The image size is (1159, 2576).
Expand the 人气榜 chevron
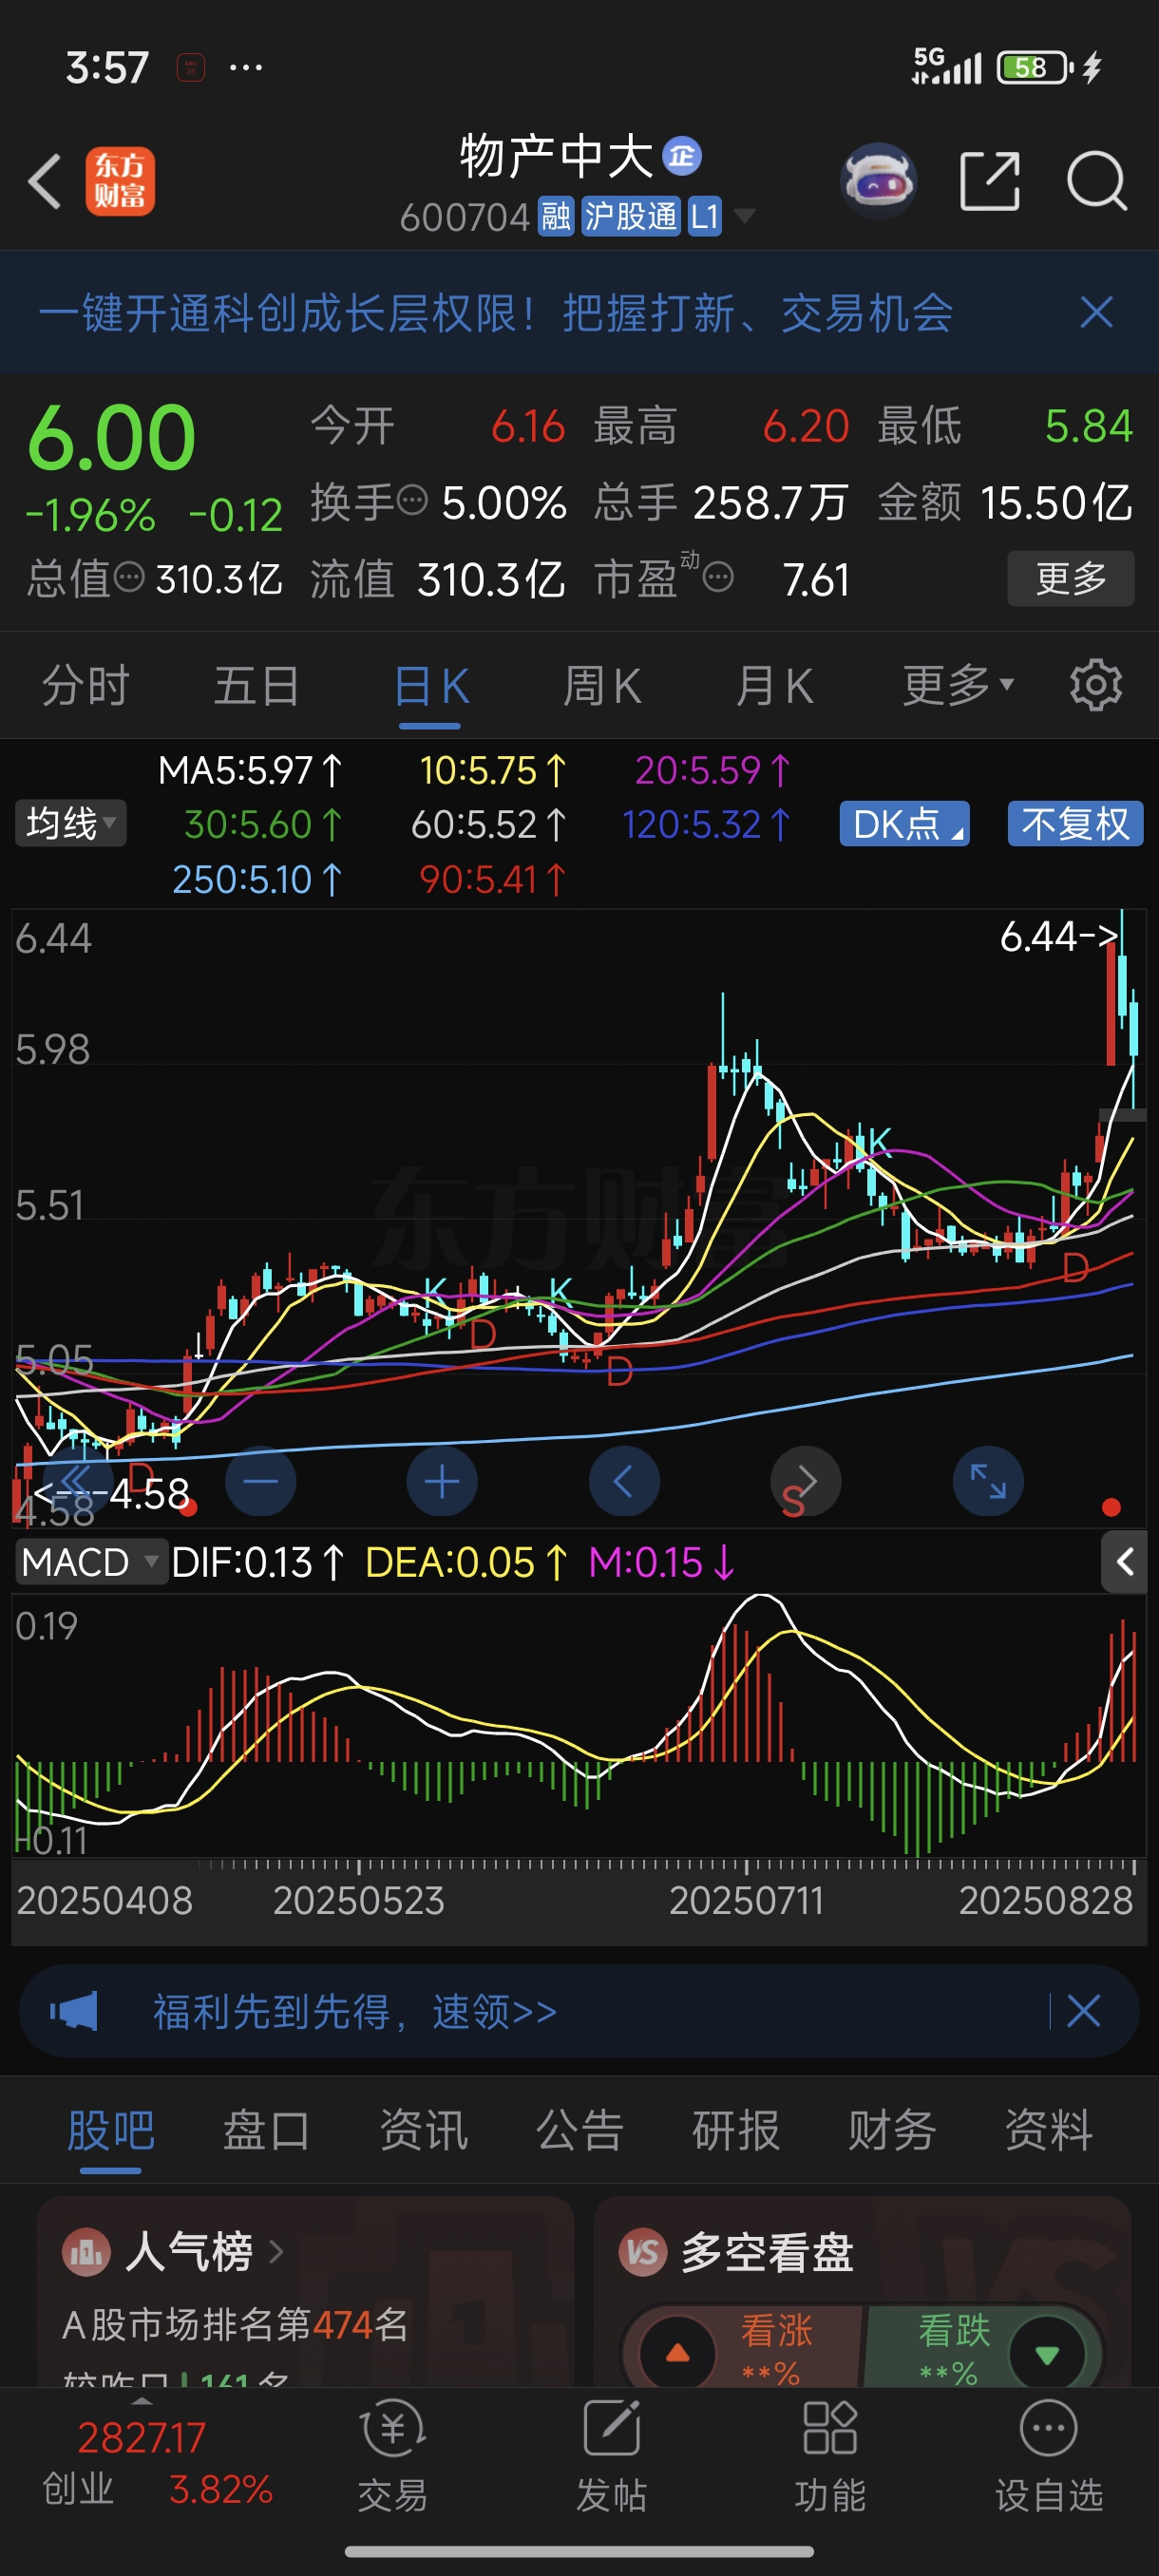tap(277, 2251)
